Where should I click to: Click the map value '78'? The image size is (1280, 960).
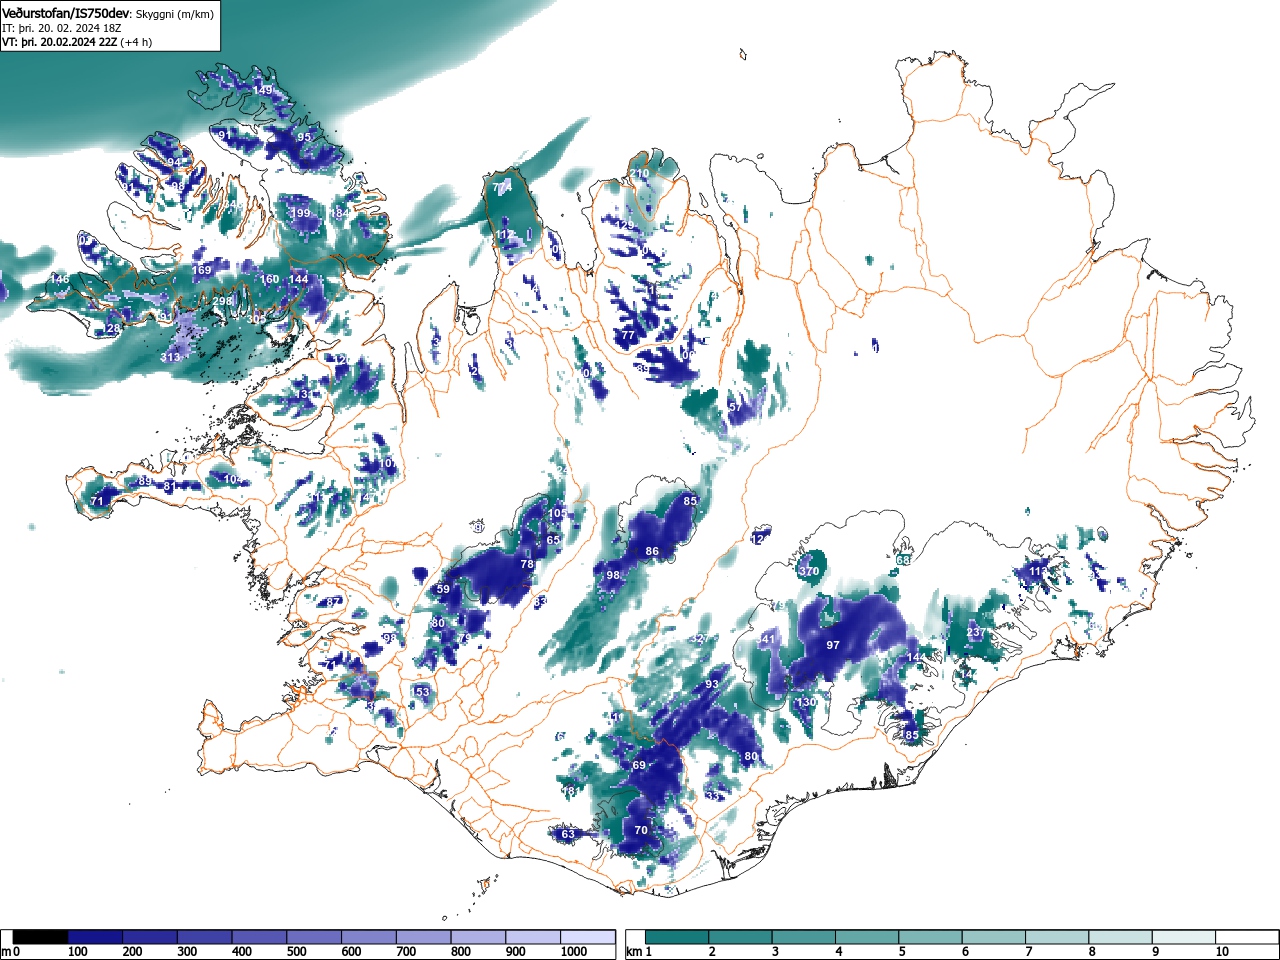click(527, 564)
